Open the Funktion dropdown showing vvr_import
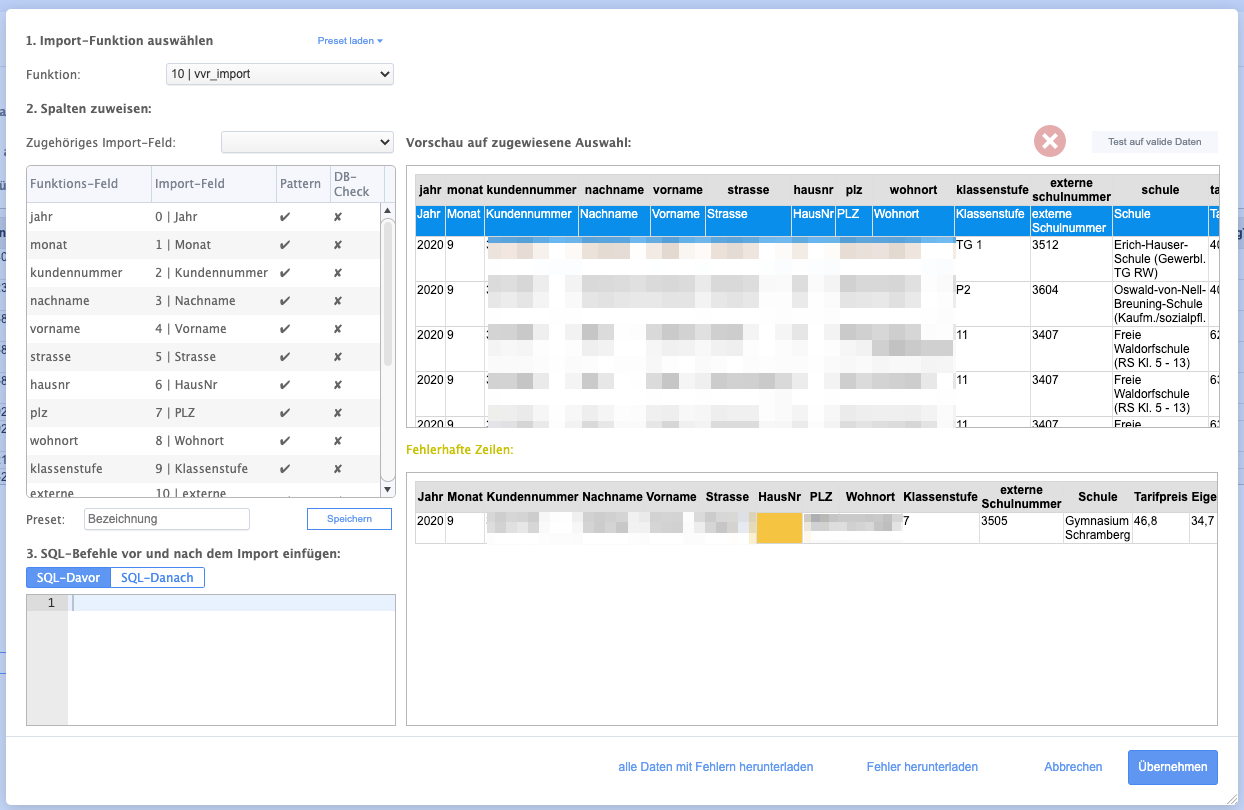1244x810 pixels. coord(279,74)
